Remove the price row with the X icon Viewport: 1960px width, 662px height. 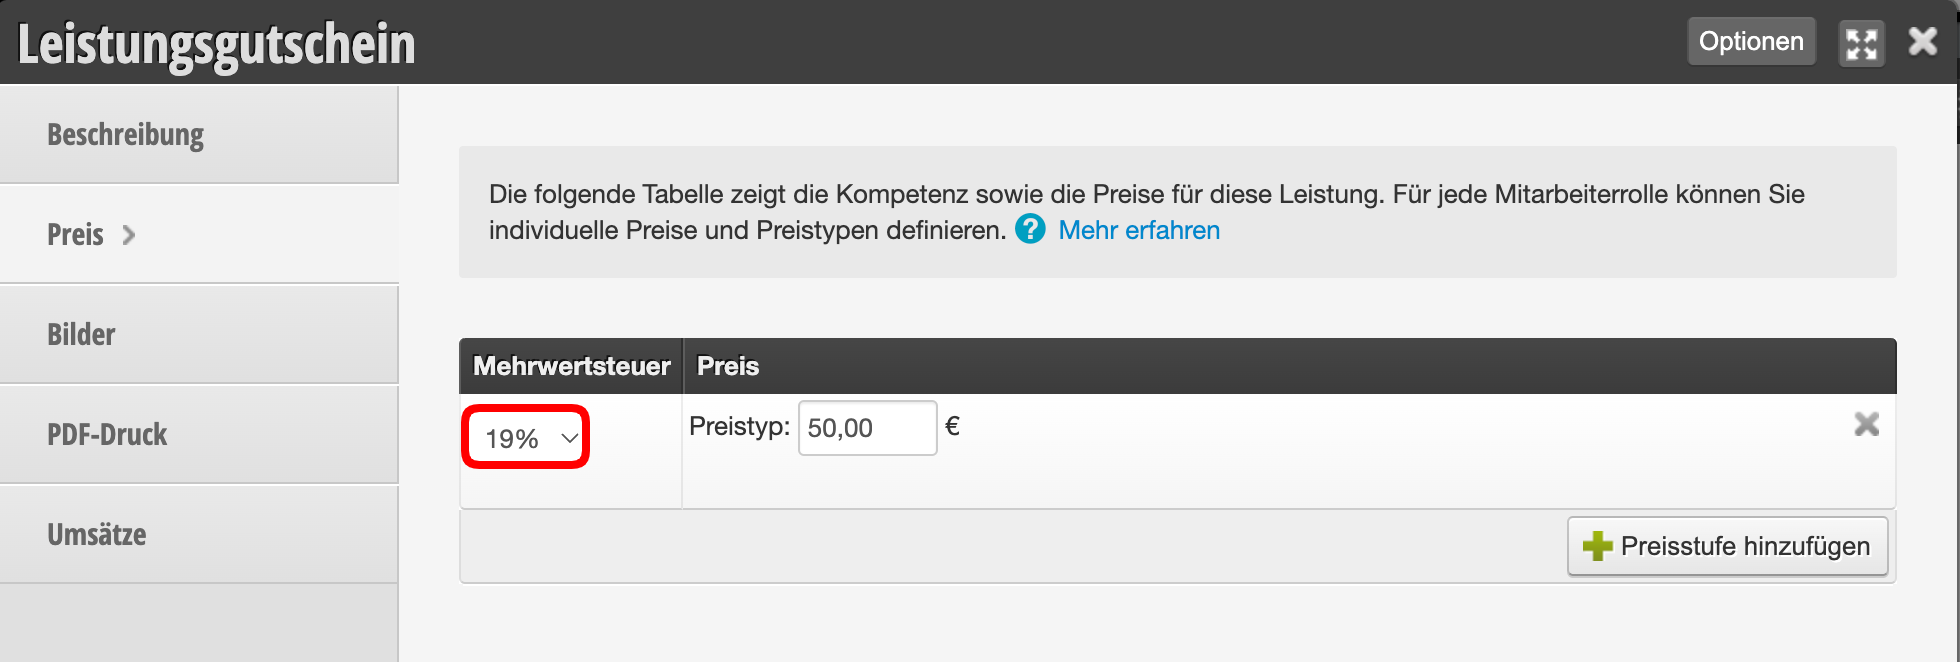[x=1866, y=424]
